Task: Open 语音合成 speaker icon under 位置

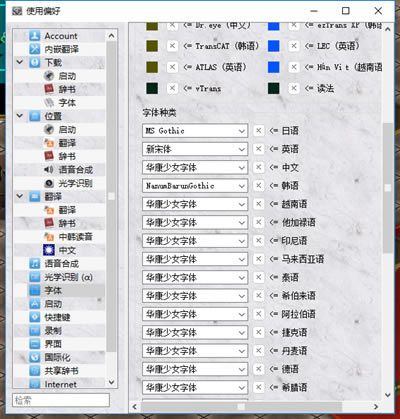Action: pos(49,170)
